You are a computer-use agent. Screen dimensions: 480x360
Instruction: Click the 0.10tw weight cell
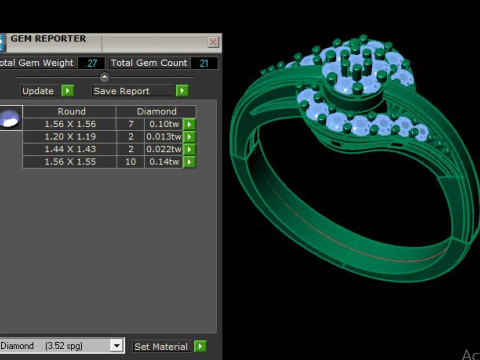pyautogui.click(x=164, y=124)
